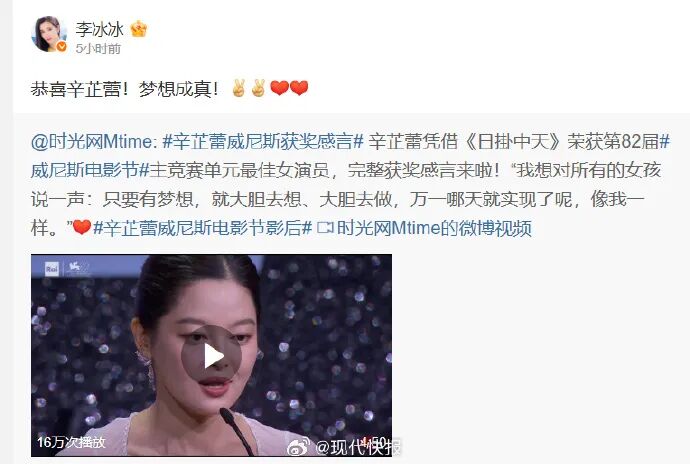Image resolution: width=690 pixels, height=464 pixels.
Task: Click post text 恭喜辛芷蕾！梦想成真！
Action: (125, 89)
